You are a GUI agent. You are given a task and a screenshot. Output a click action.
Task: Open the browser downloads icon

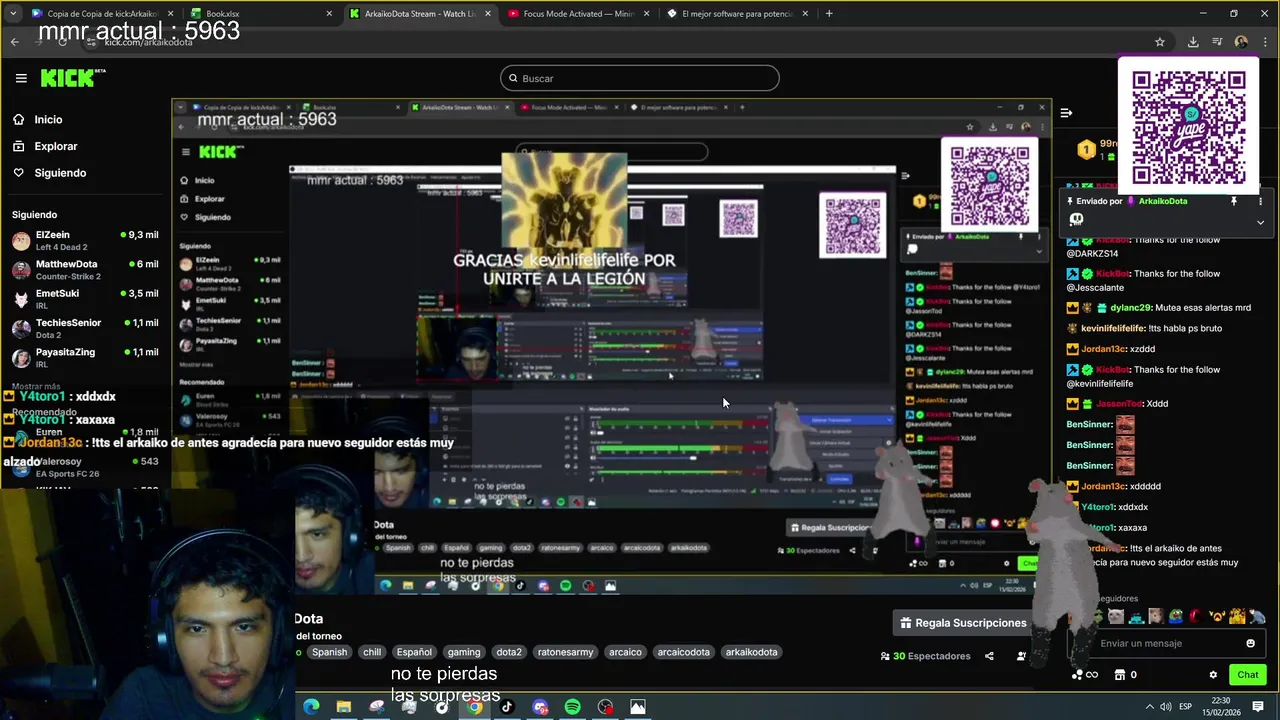1193,42
